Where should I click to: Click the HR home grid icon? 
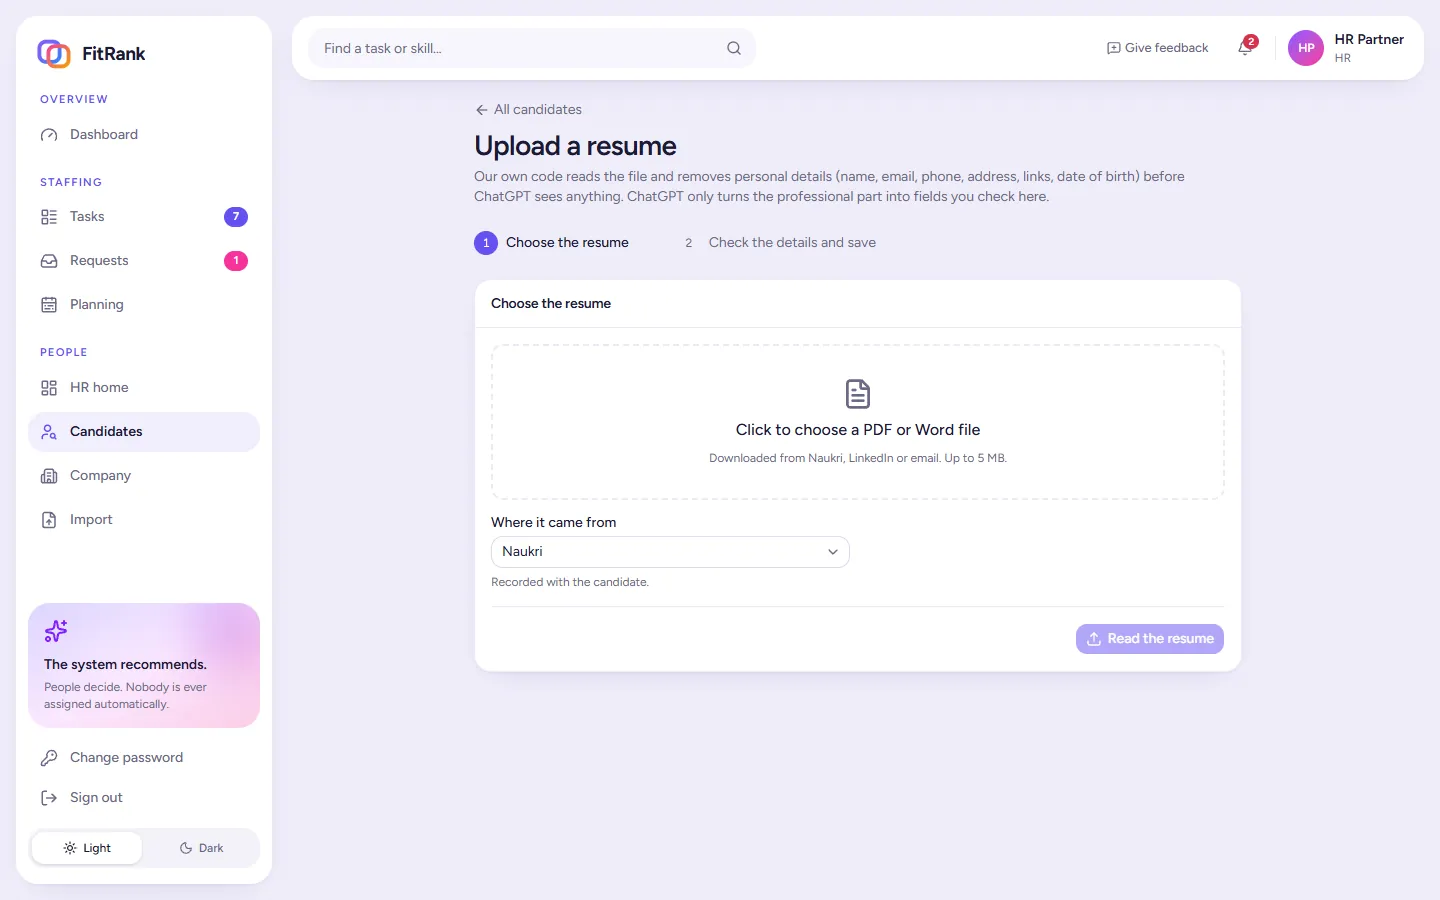point(49,388)
